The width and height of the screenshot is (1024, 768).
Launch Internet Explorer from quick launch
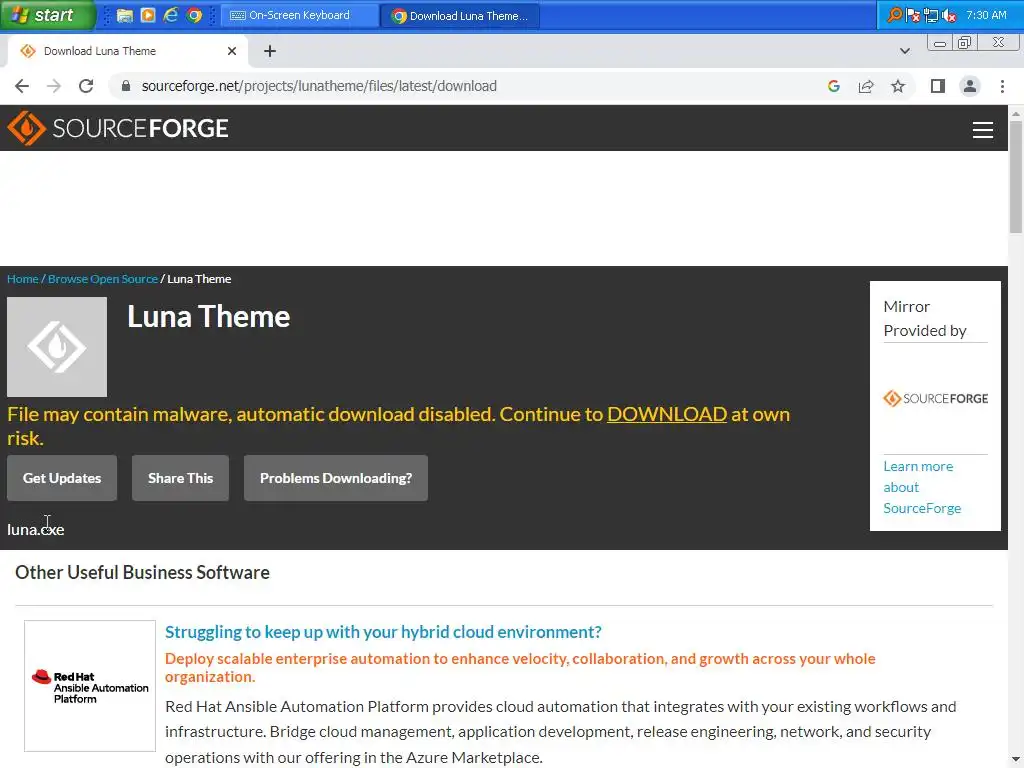click(170, 15)
